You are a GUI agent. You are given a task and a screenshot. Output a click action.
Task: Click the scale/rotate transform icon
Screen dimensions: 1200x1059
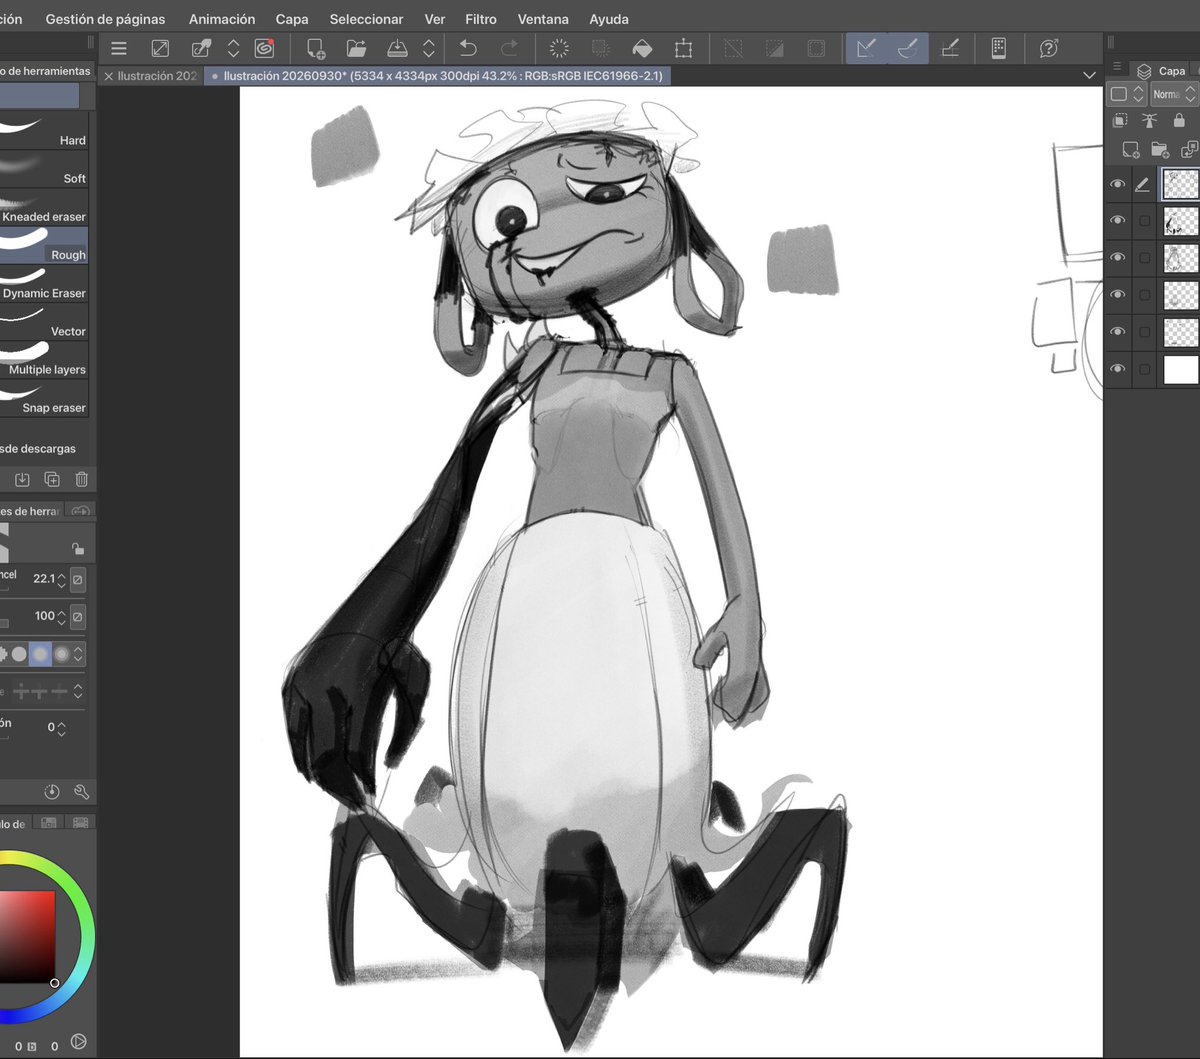pos(684,48)
